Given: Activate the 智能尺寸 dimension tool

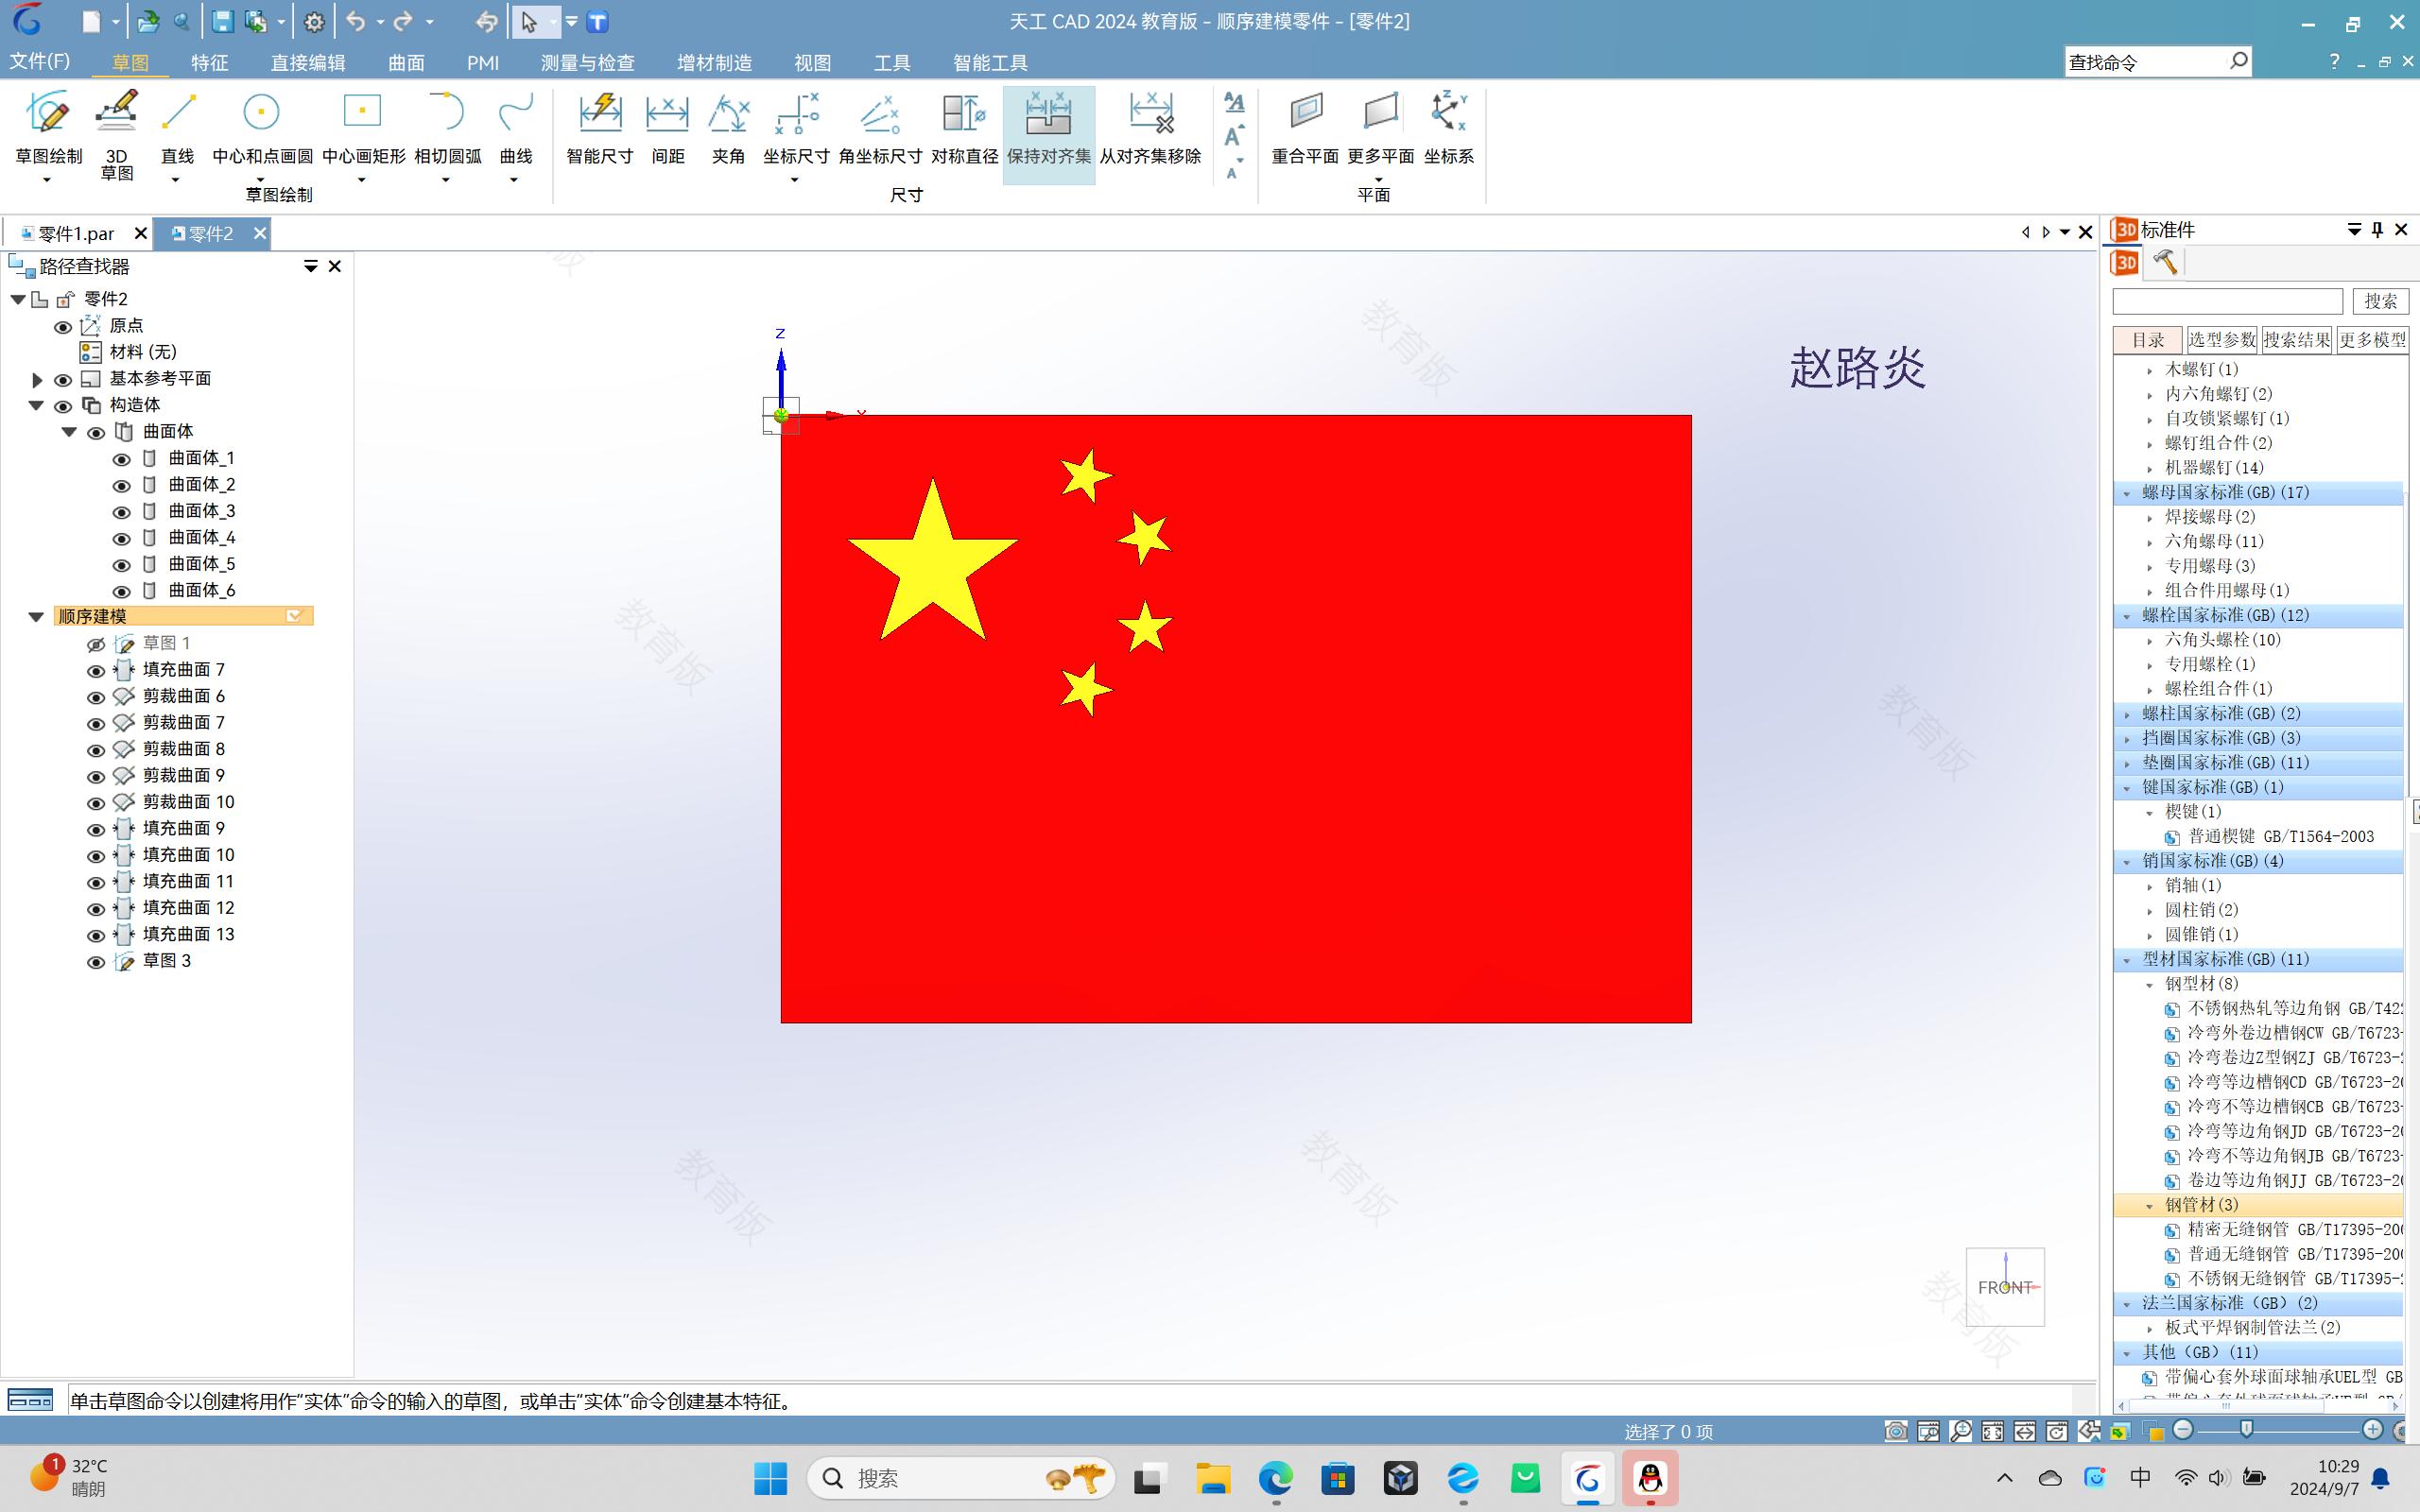Looking at the screenshot, I should click(599, 127).
